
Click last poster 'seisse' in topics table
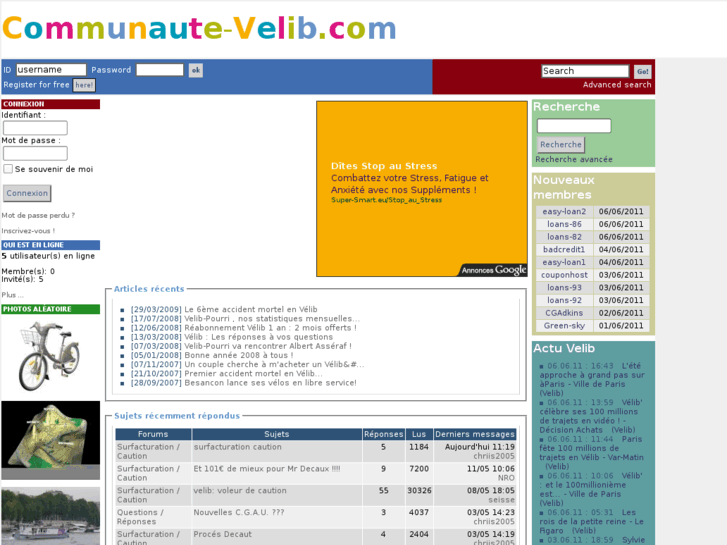pyautogui.click(x=501, y=500)
